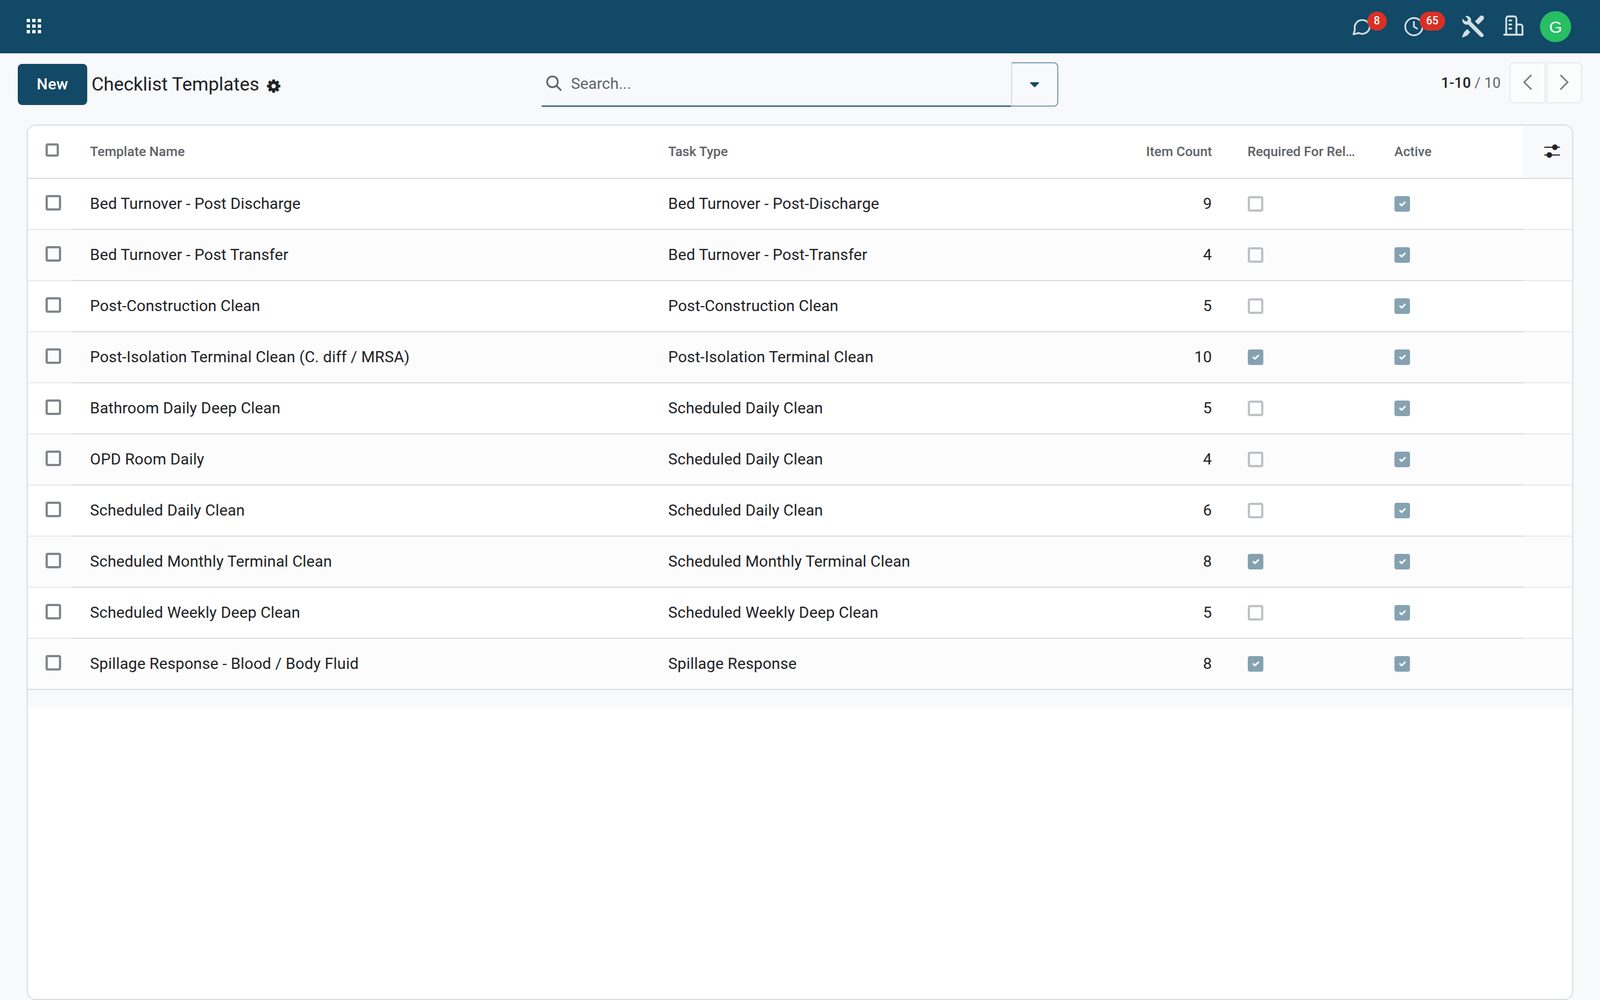Open the user avatar menu
Image resolution: width=1600 pixels, height=1000 pixels.
pyautogui.click(x=1555, y=27)
